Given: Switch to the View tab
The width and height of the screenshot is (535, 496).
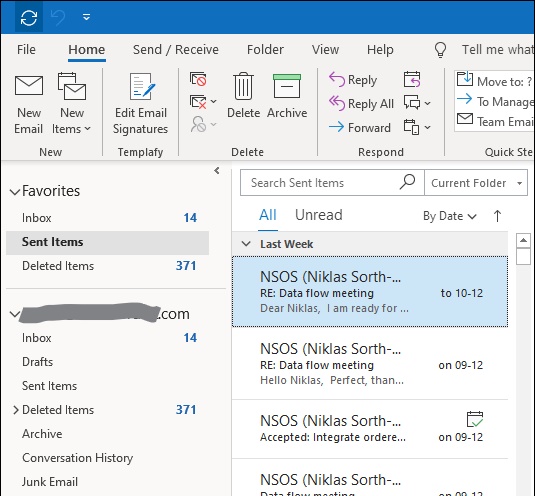Looking at the screenshot, I should [325, 50].
